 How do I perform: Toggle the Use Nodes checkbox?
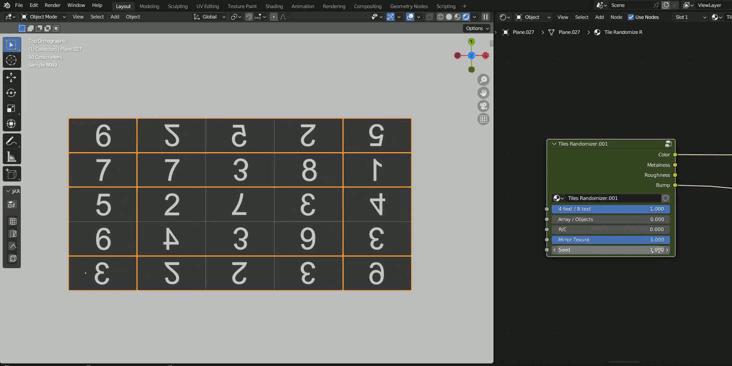[x=631, y=17]
